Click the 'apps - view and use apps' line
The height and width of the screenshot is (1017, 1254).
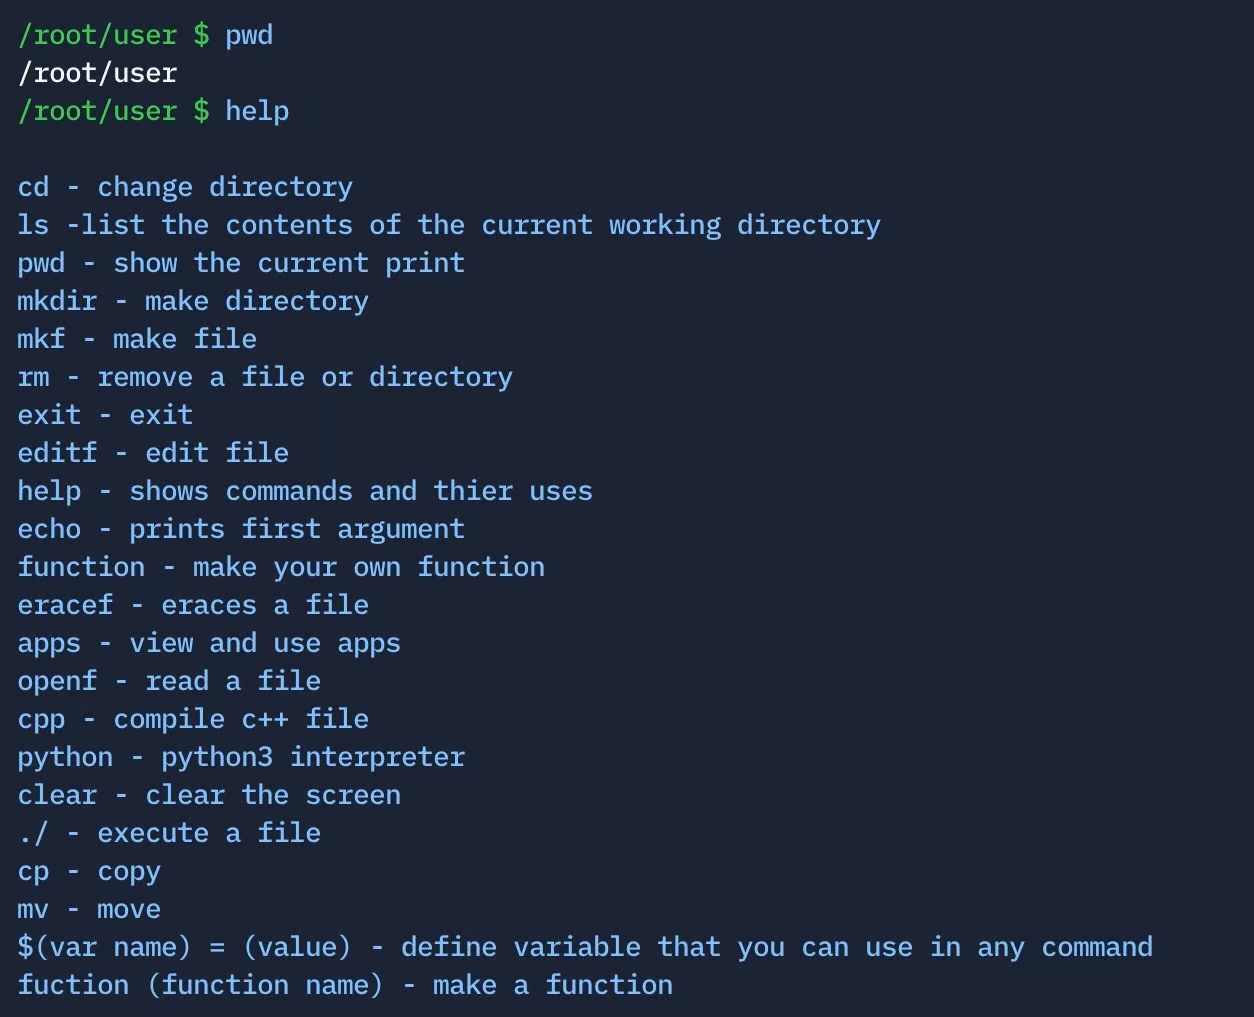[x=209, y=643]
